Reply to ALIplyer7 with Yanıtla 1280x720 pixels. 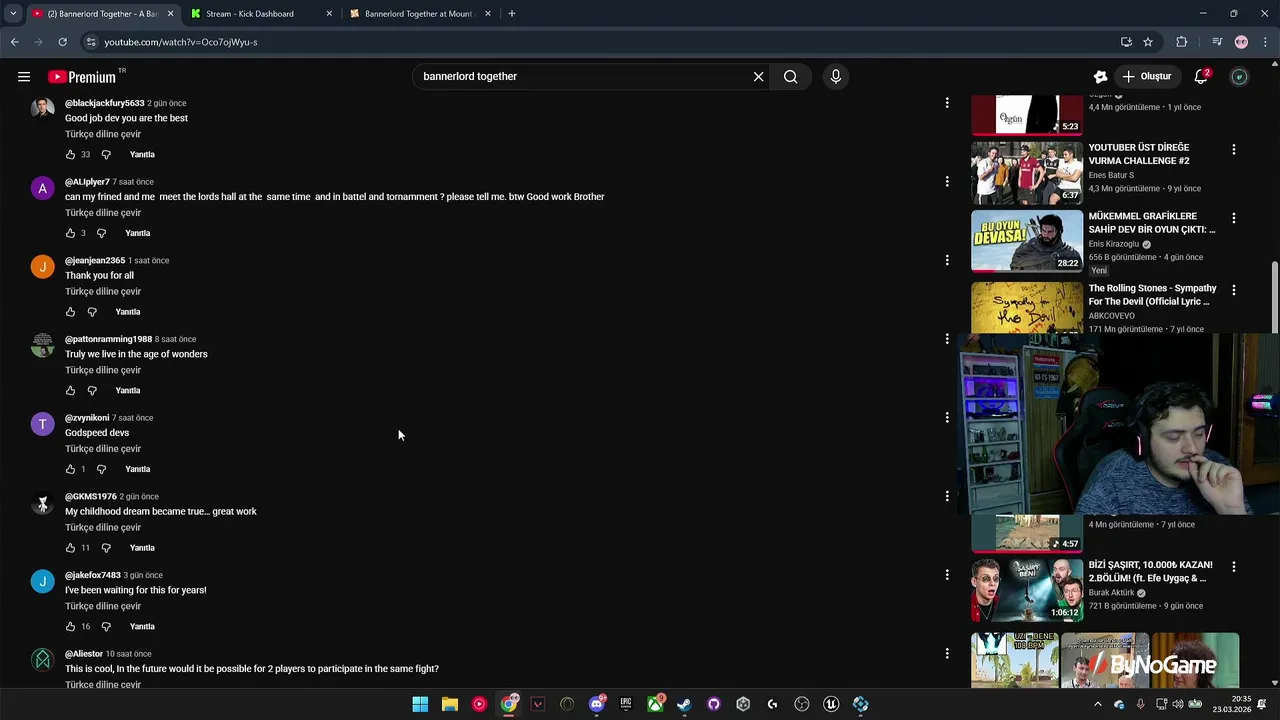(137, 233)
